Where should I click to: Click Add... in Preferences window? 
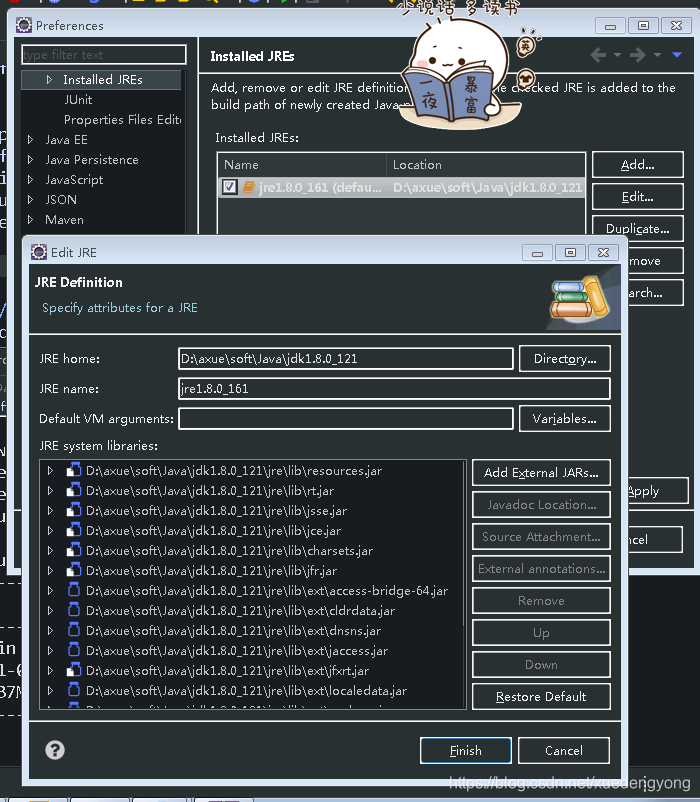(x=638, y=165)
